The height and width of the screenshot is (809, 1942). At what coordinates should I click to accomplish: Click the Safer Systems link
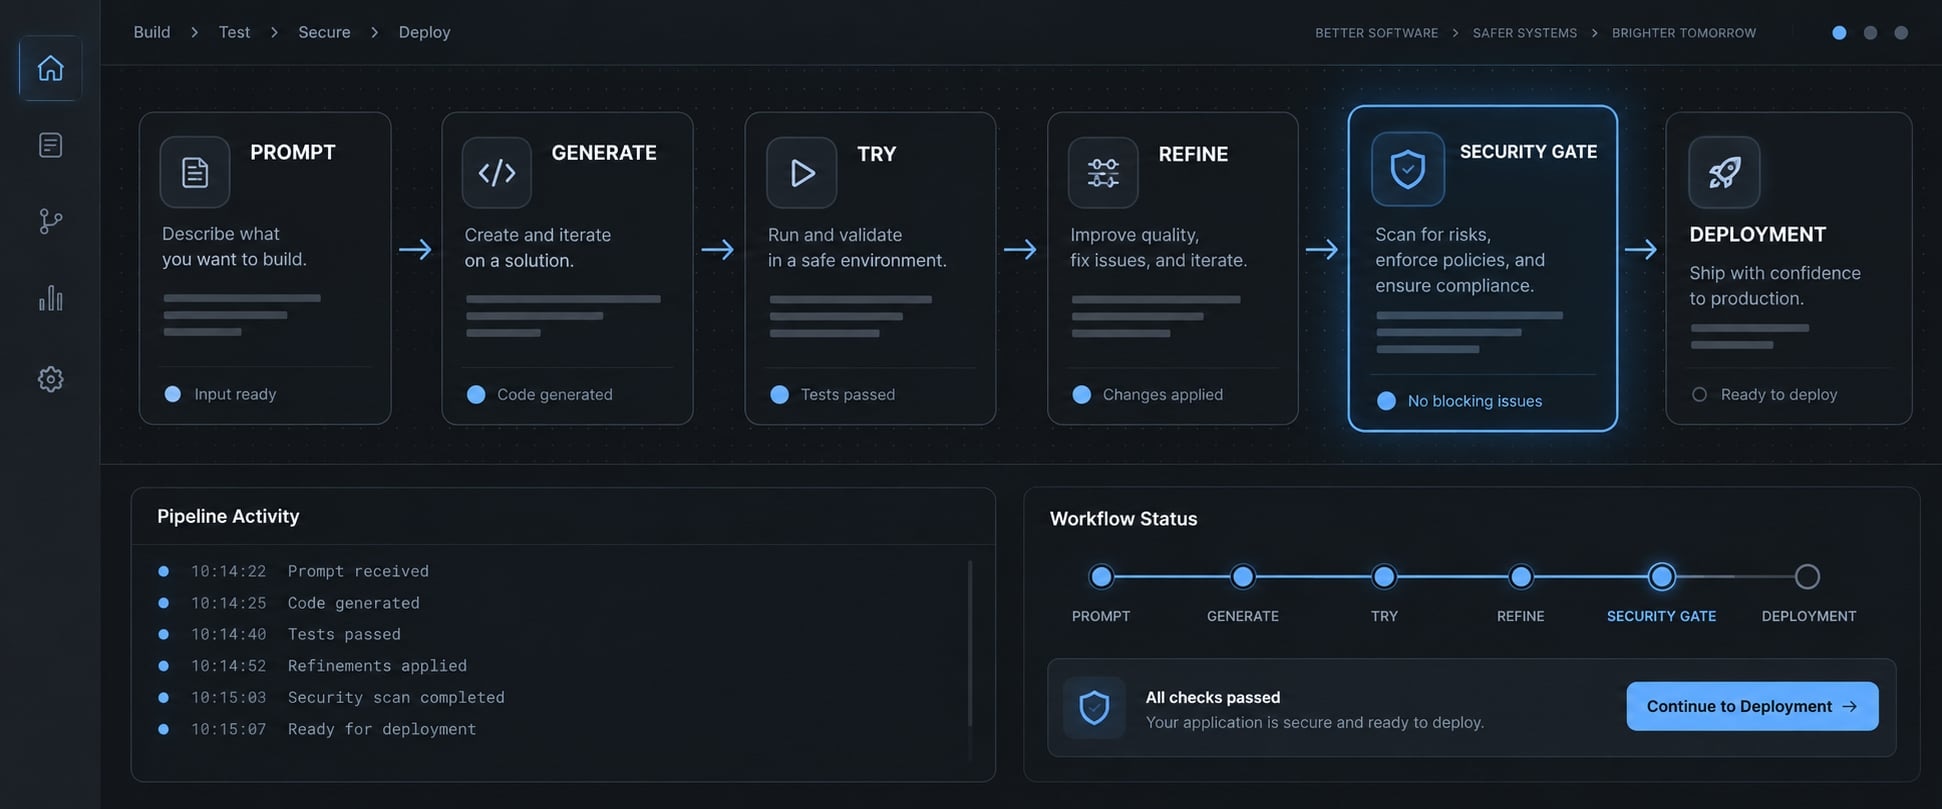pyautogui.click(x=1524, y=33)
